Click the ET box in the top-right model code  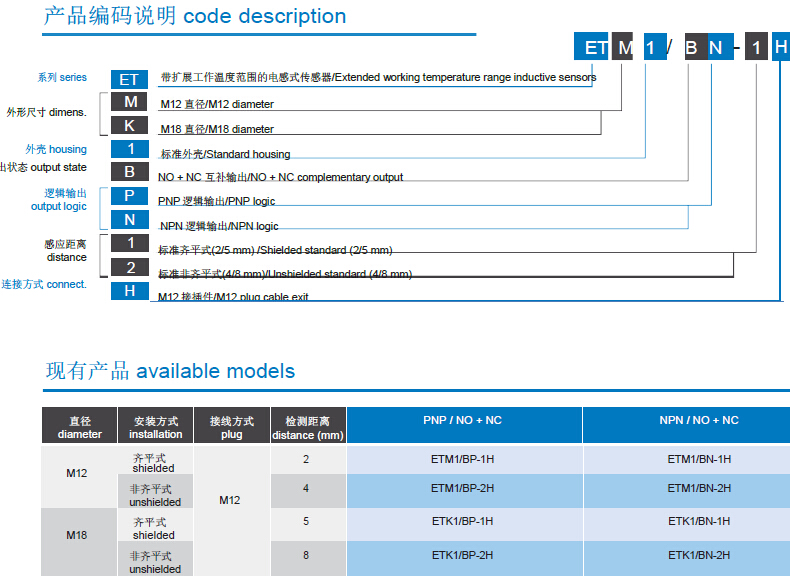coord(596,48)
